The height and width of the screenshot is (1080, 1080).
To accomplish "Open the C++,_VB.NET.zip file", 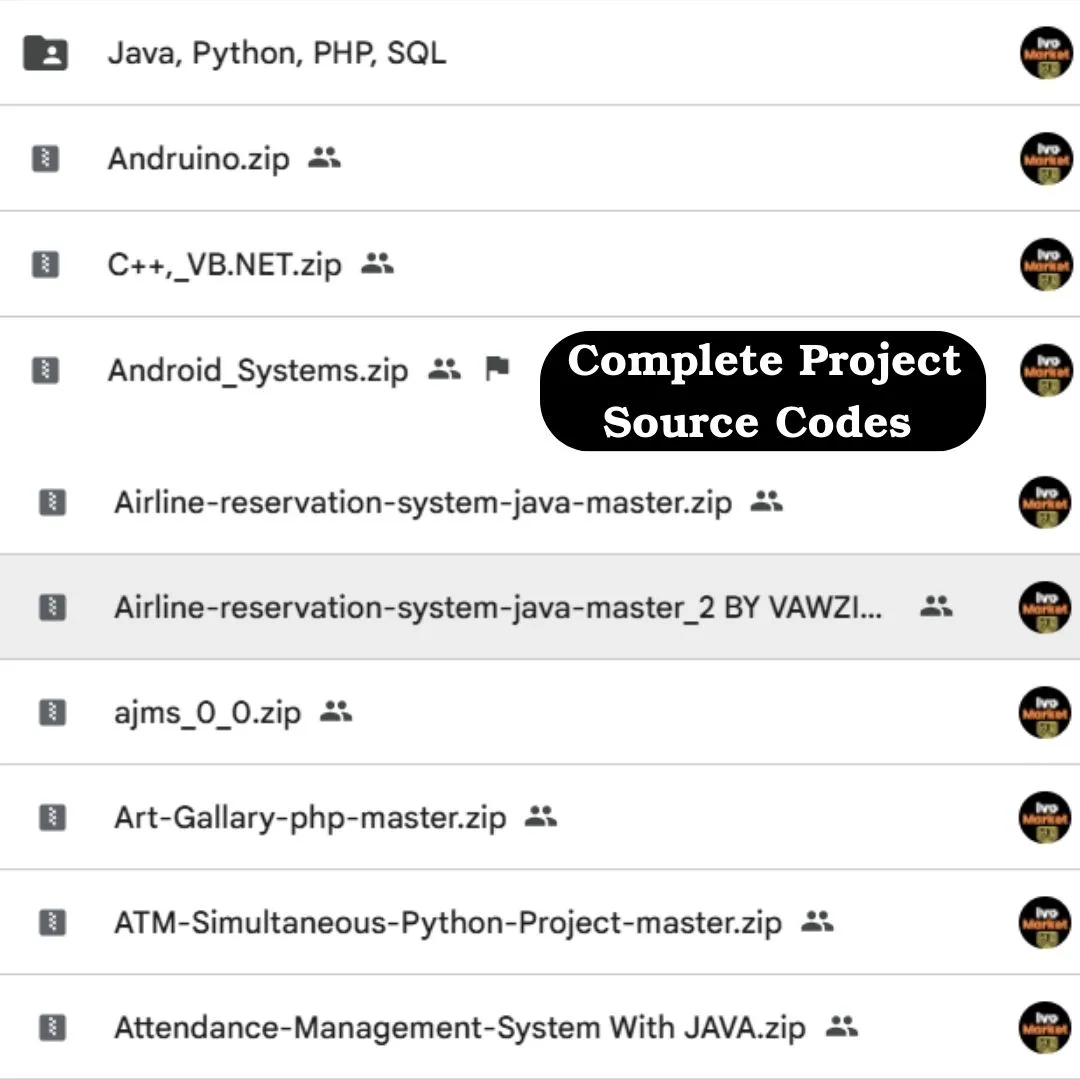I will point(224,264).
